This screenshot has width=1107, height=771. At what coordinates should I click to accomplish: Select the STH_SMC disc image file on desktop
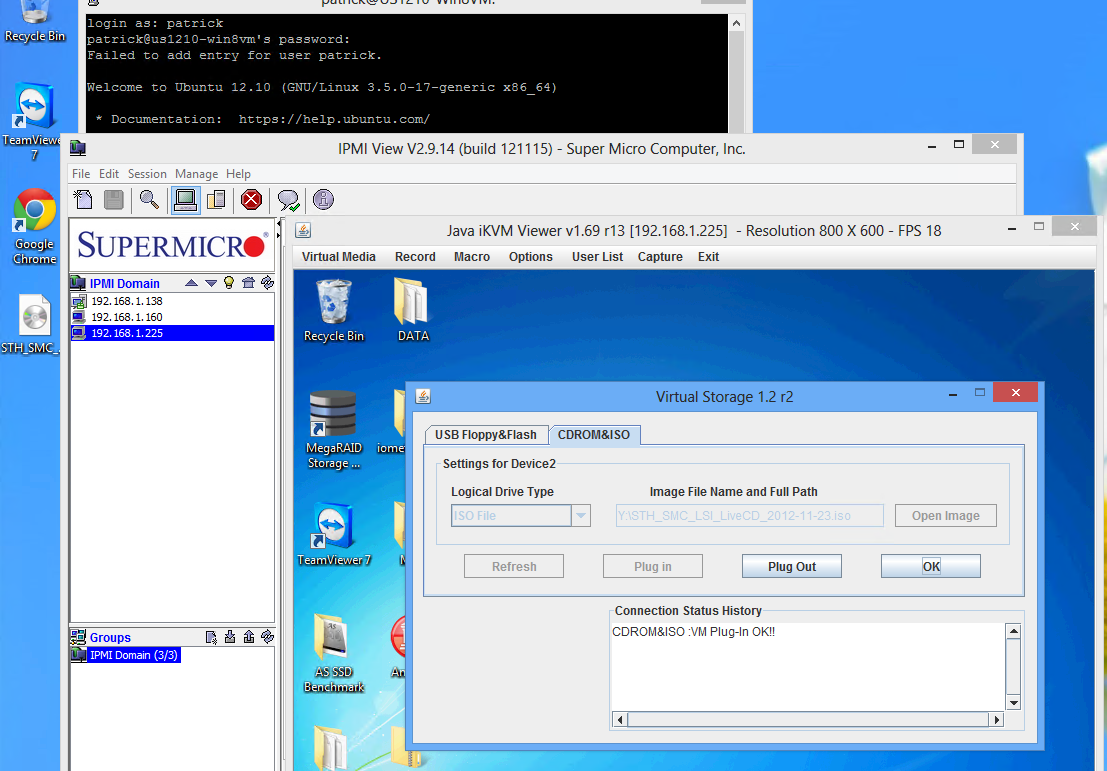(32, 323)
